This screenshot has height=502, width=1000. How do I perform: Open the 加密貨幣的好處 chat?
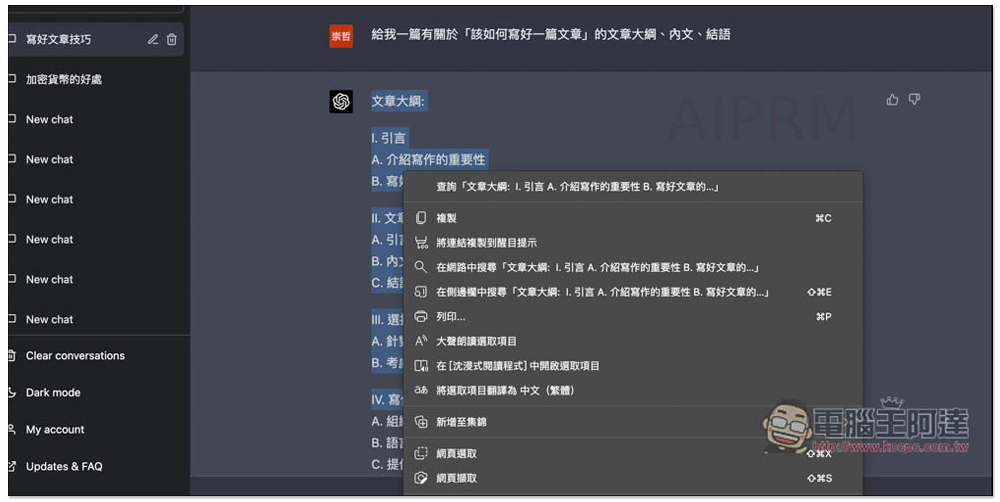point(64,79)
